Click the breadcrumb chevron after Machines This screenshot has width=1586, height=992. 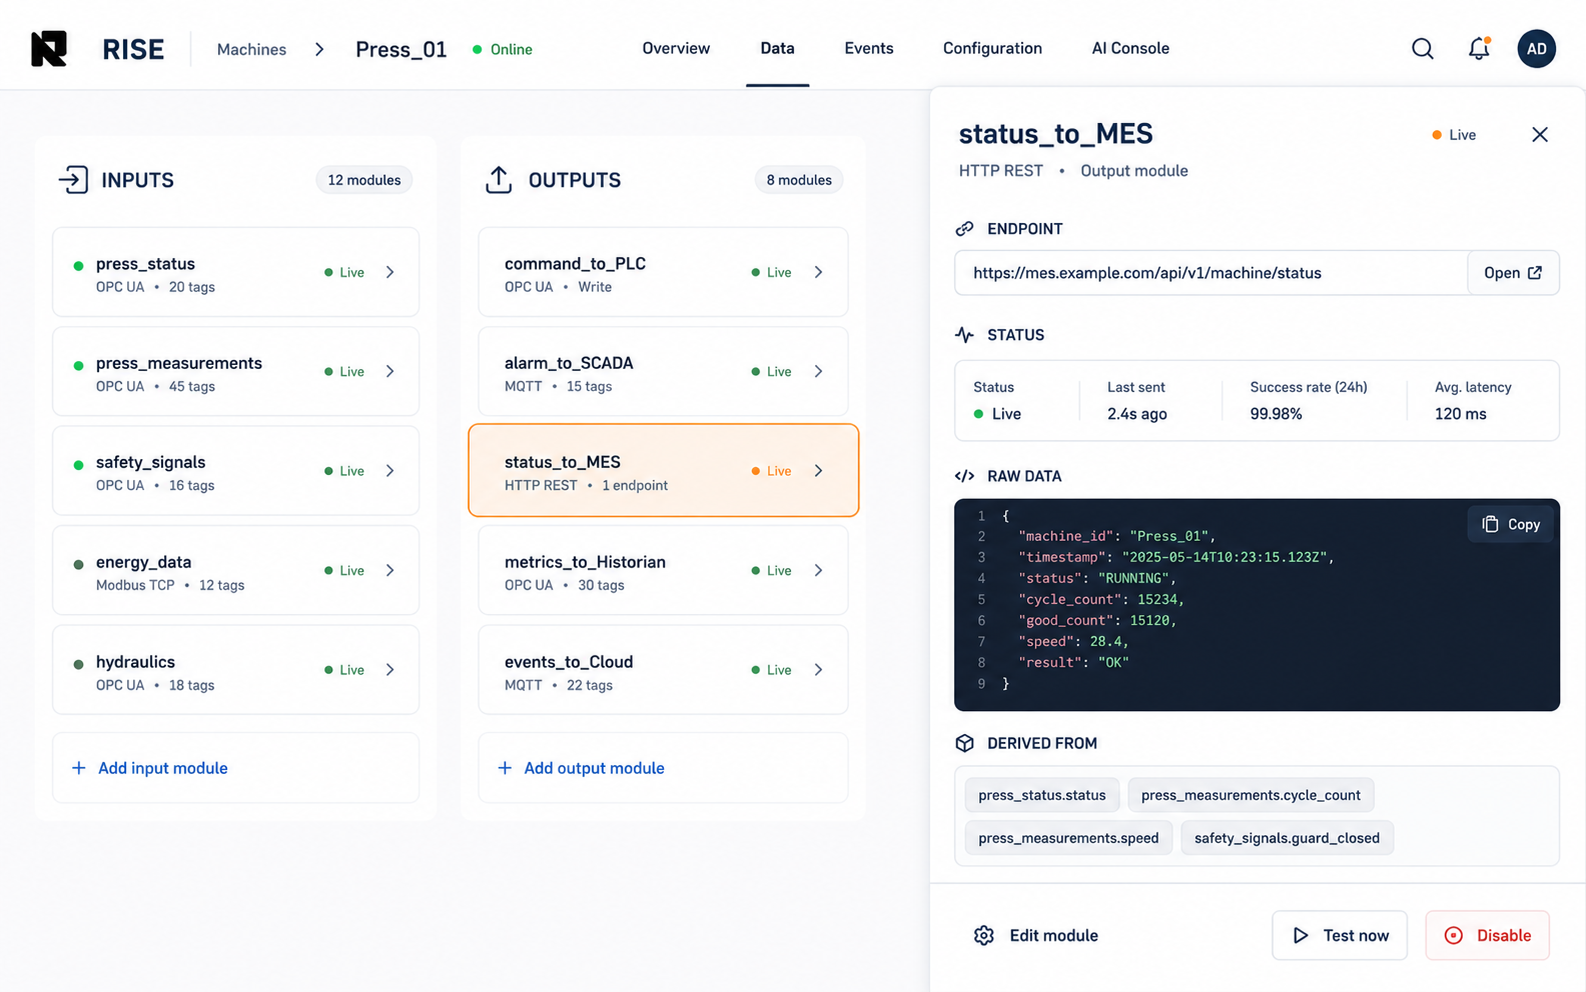click(320, 49)
